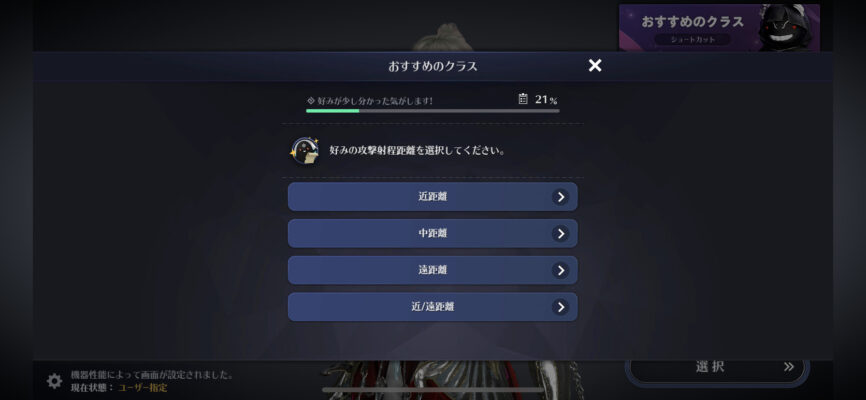866x400 pixels.
Task: Click the ユーザー指定 status text
Action: [142, 388]
